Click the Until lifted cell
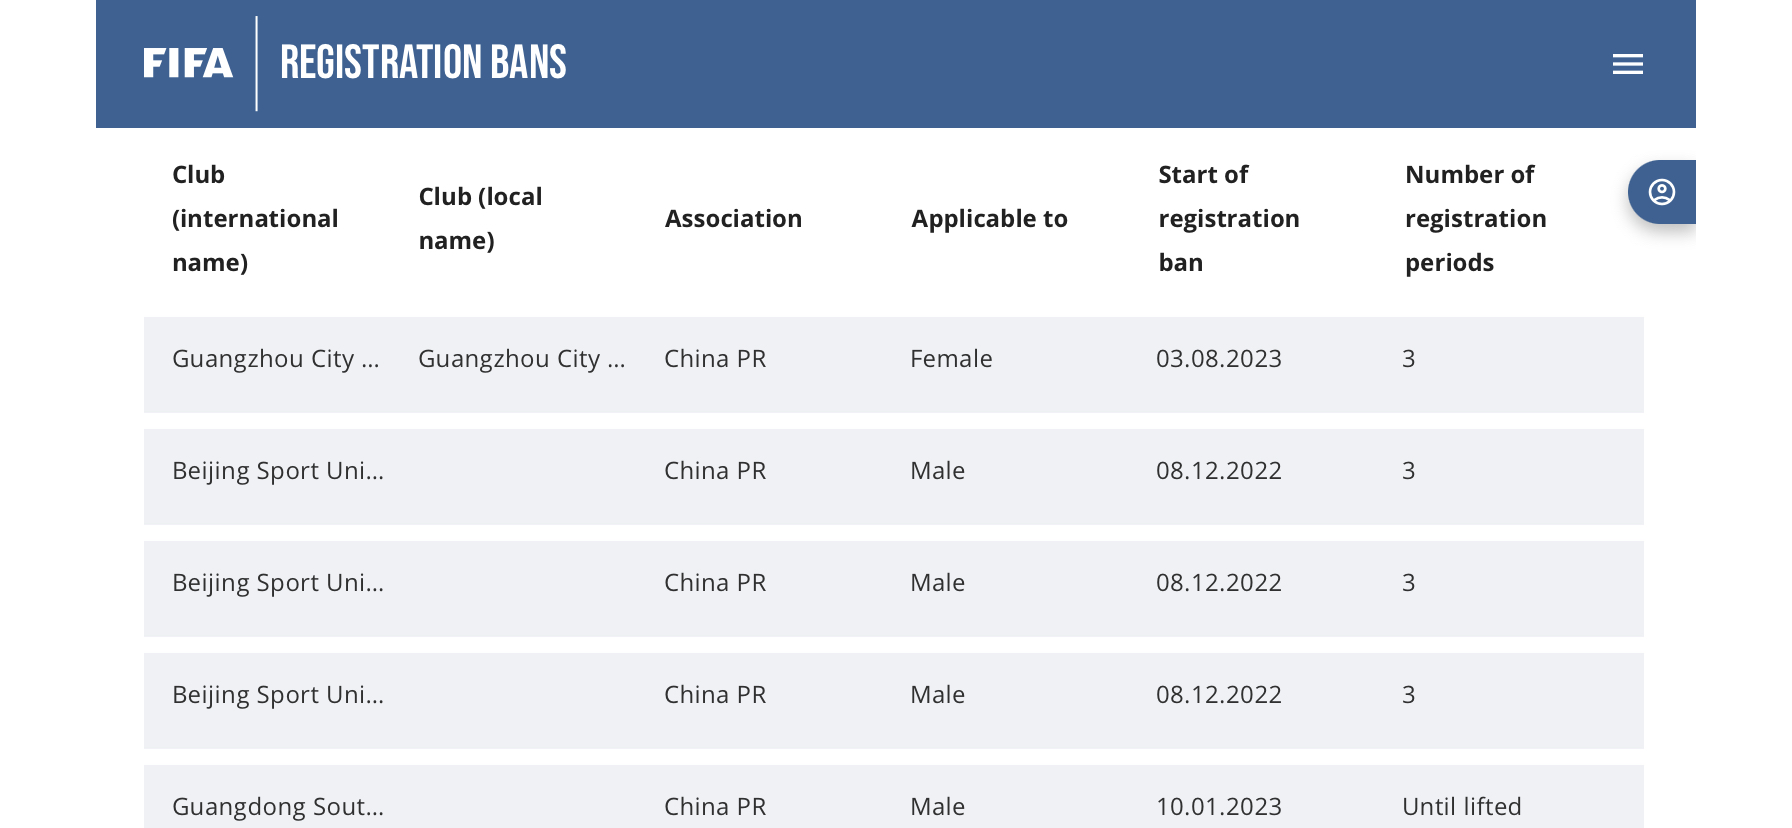Viewport: 1792px width, 828px height. (x=1462, y=806)
